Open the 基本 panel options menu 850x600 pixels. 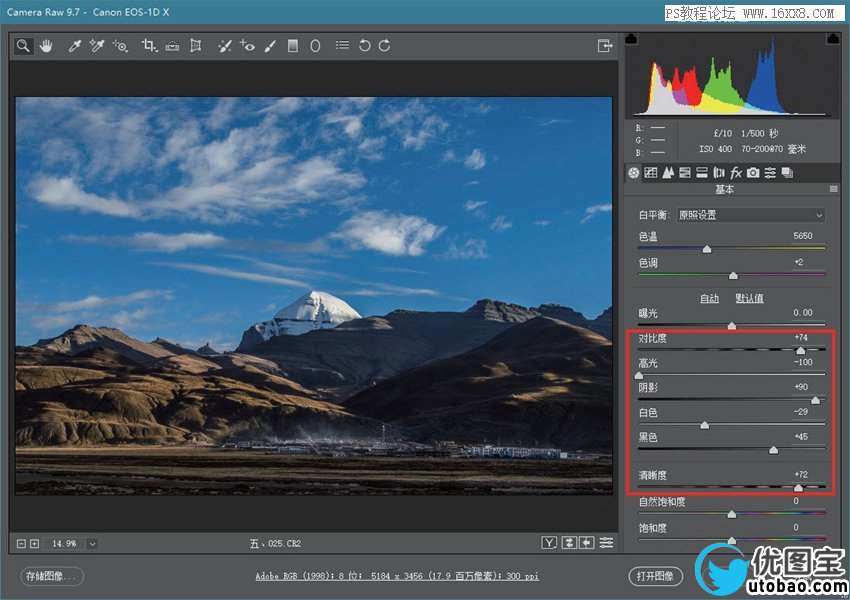[x=833, y=189]
